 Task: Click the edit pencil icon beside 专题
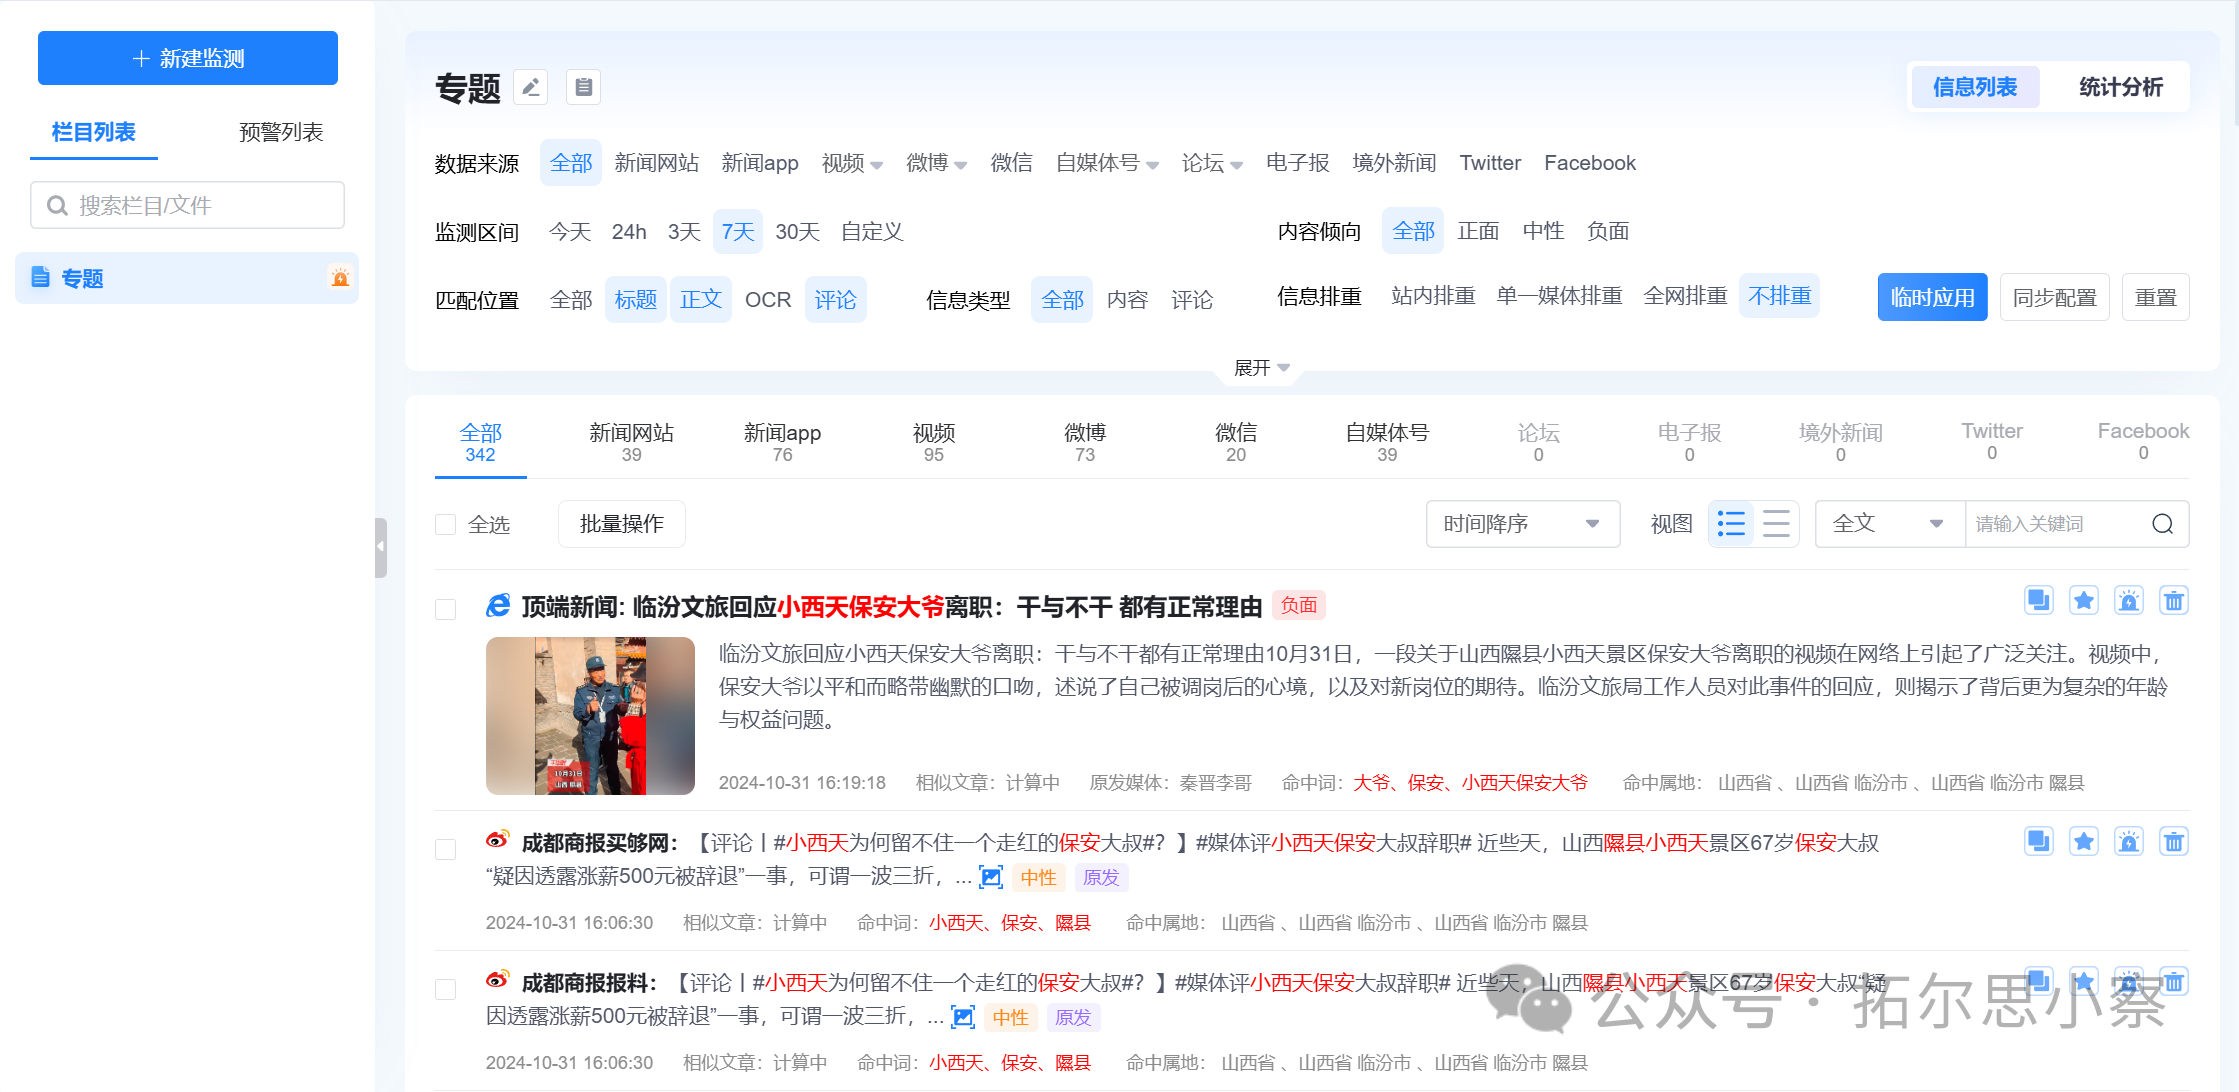click(x=531, y=88)
